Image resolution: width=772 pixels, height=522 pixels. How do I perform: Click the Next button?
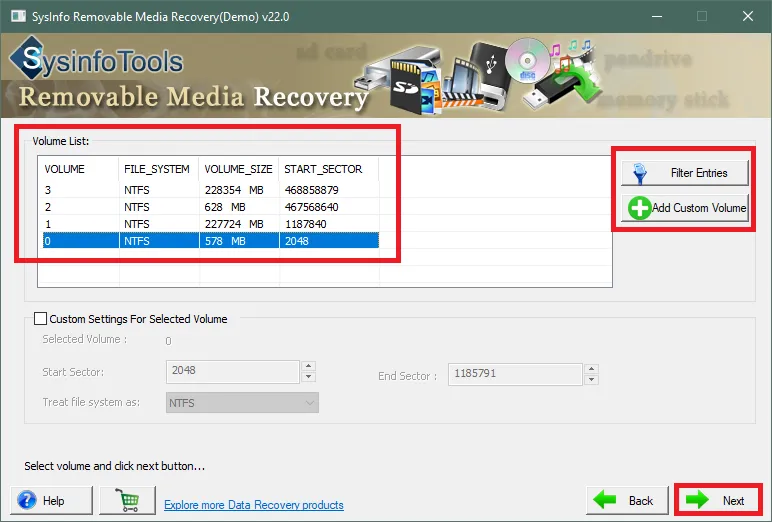718,500
